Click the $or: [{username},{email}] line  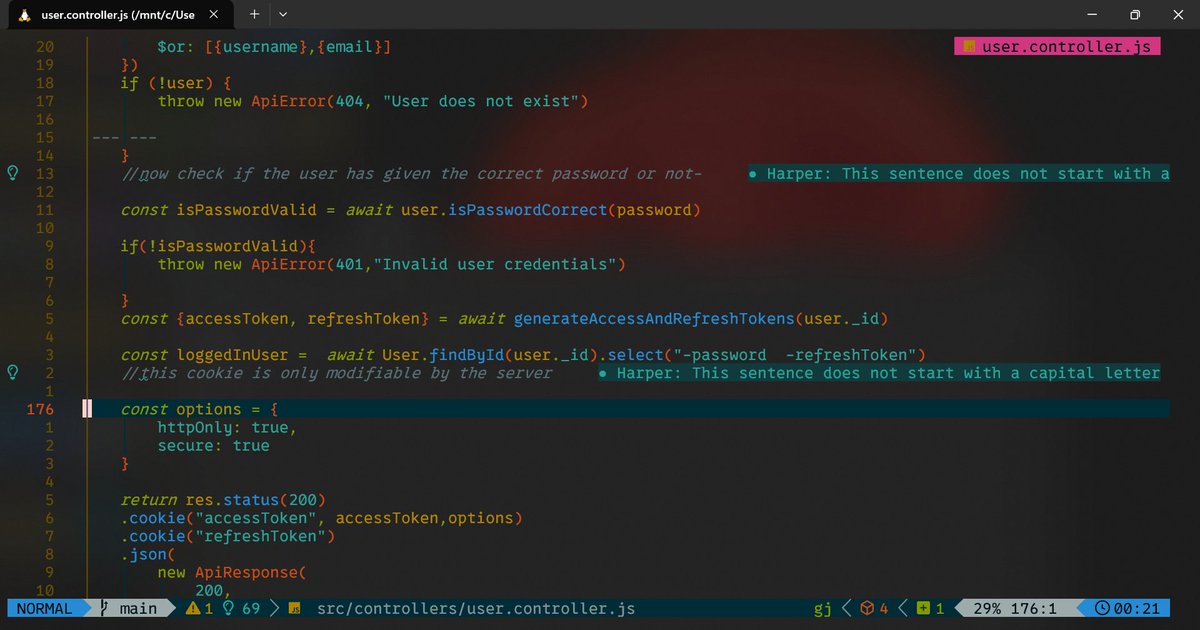(274, 47)
